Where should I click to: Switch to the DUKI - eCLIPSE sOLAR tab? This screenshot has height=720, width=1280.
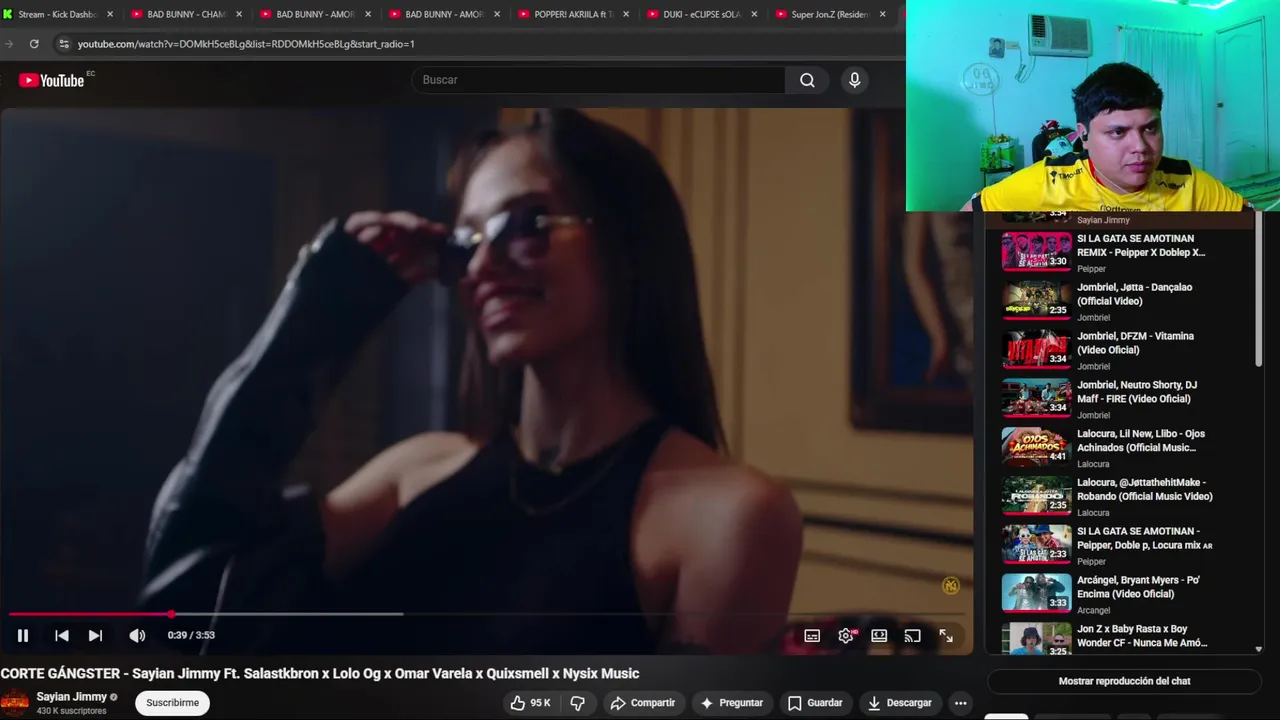[701, 14]
